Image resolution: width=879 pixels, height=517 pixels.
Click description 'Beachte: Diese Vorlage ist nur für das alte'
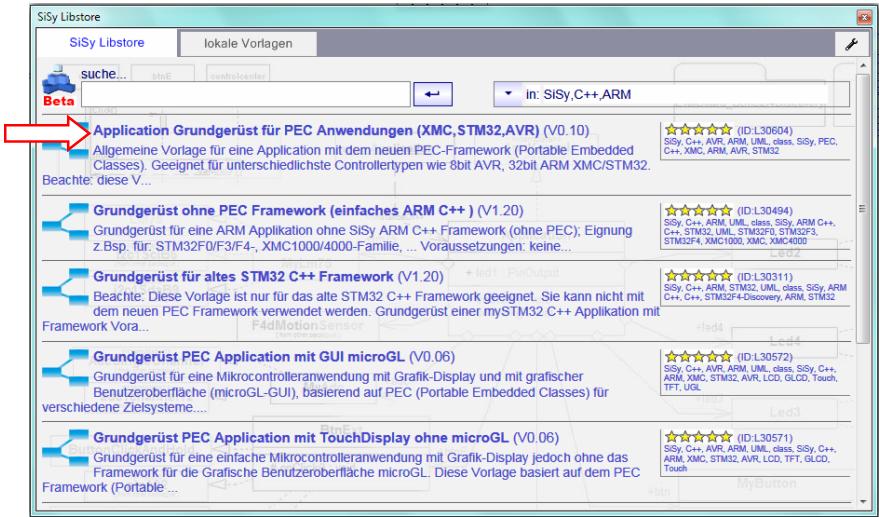[351, 311]
